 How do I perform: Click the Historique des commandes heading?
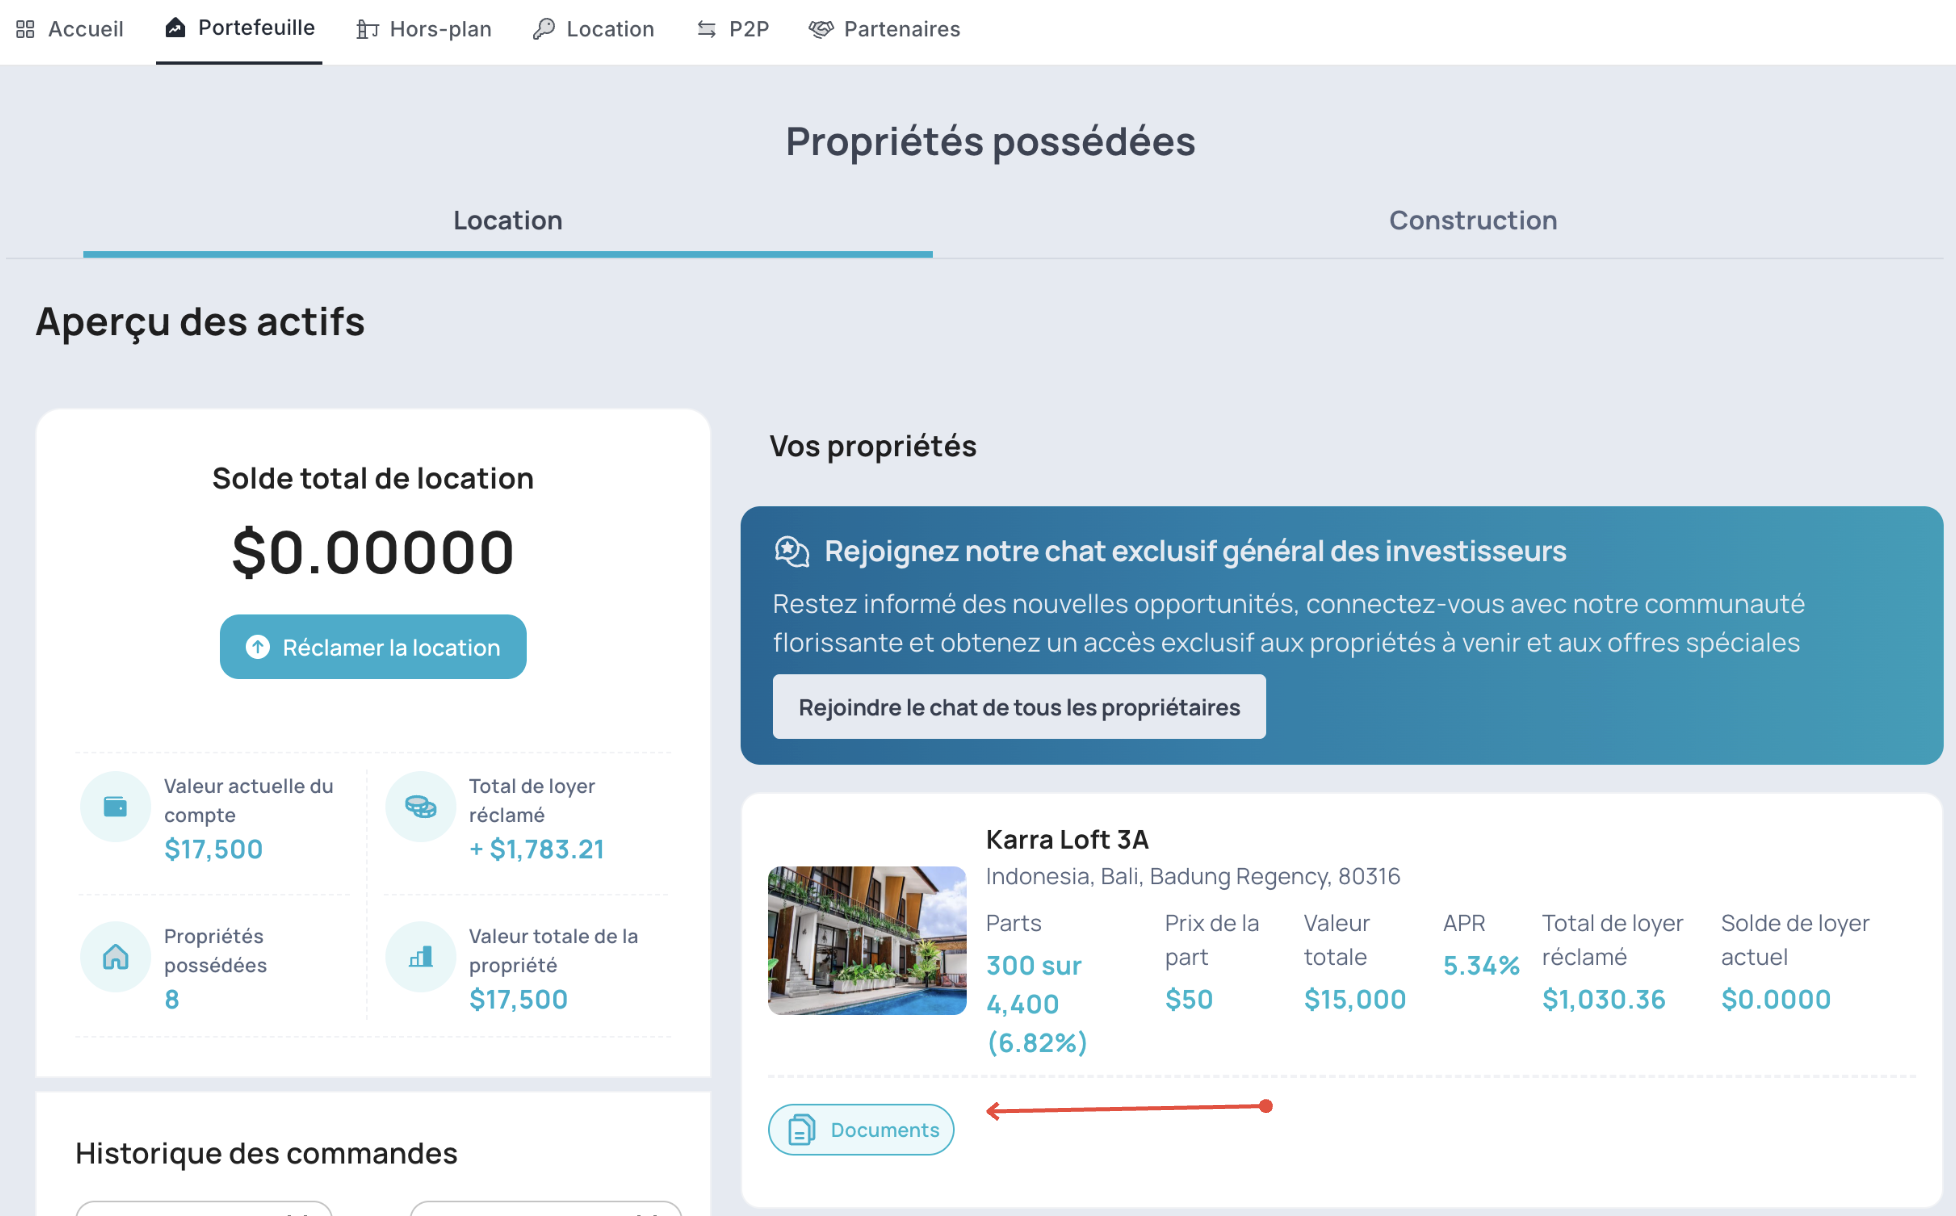(266, 1153)
